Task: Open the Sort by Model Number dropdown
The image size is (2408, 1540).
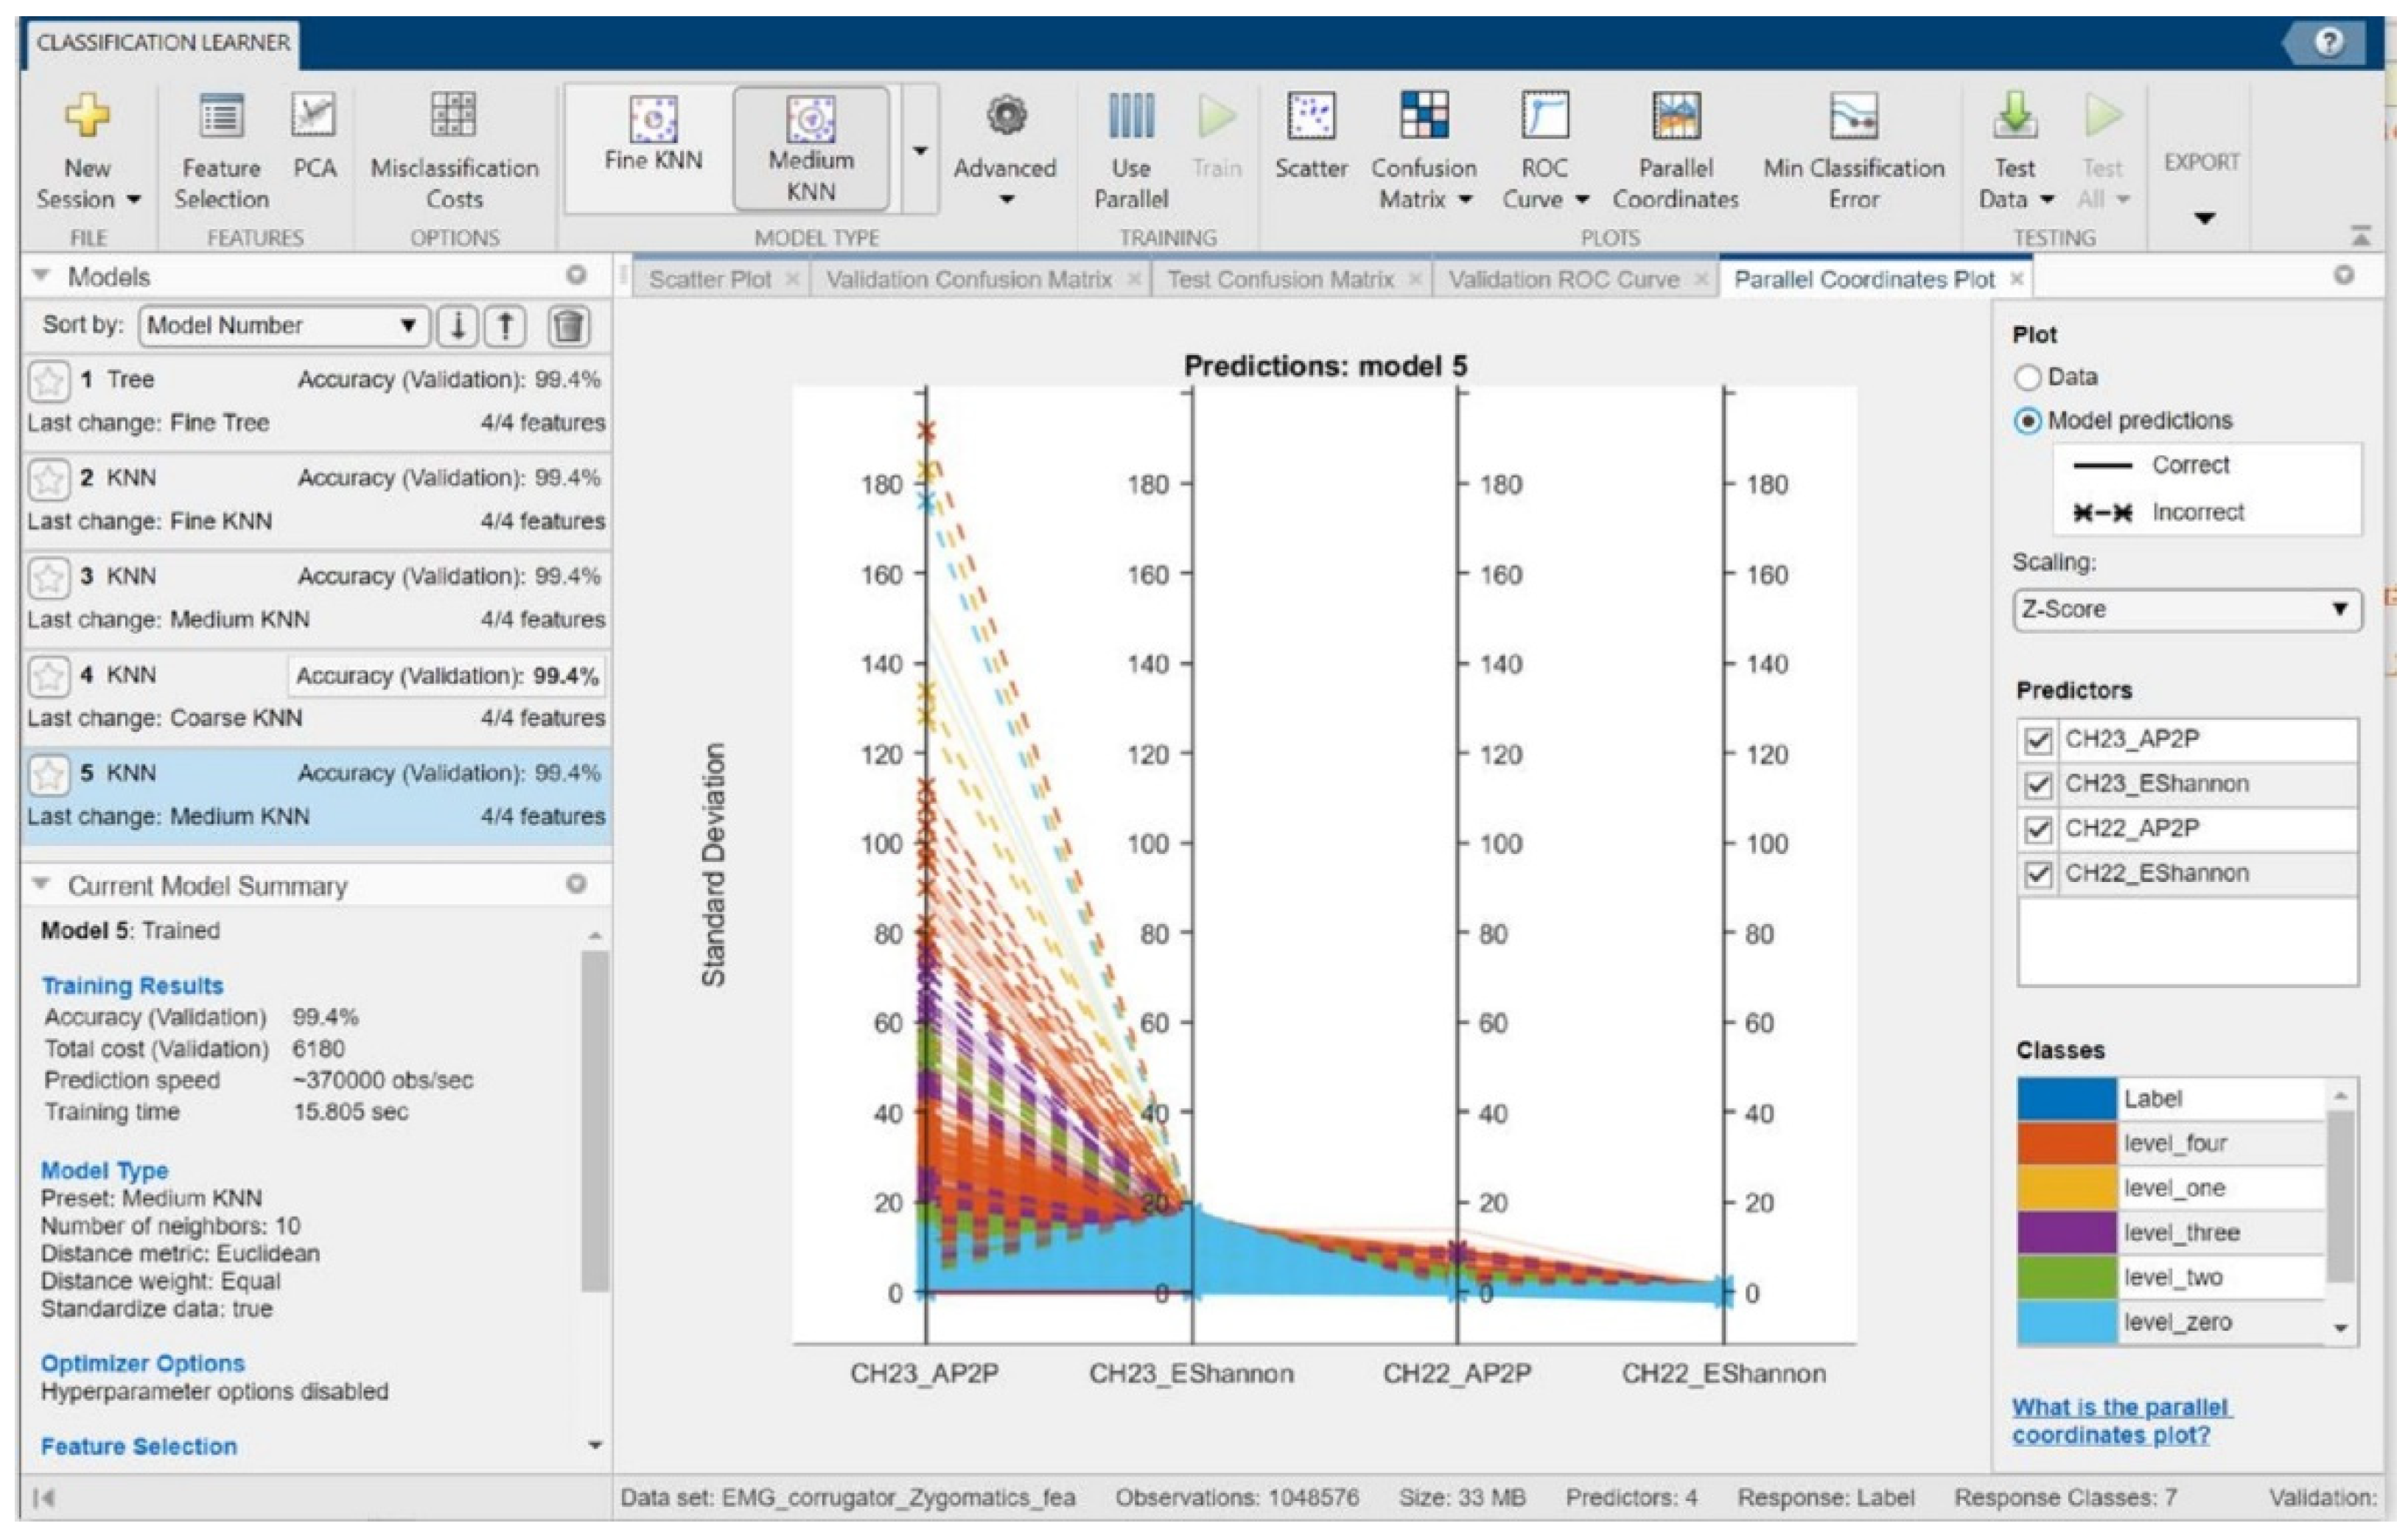Action: click(x=283, y=326)
